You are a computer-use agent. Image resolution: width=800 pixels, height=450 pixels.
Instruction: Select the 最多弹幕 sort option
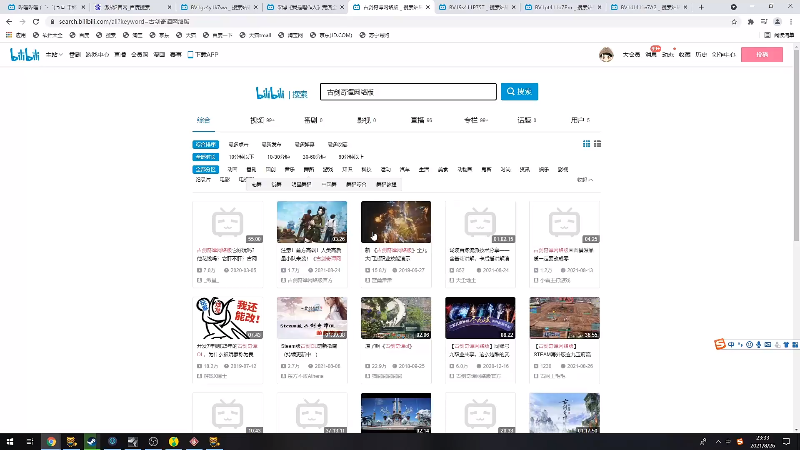point(305,144)
